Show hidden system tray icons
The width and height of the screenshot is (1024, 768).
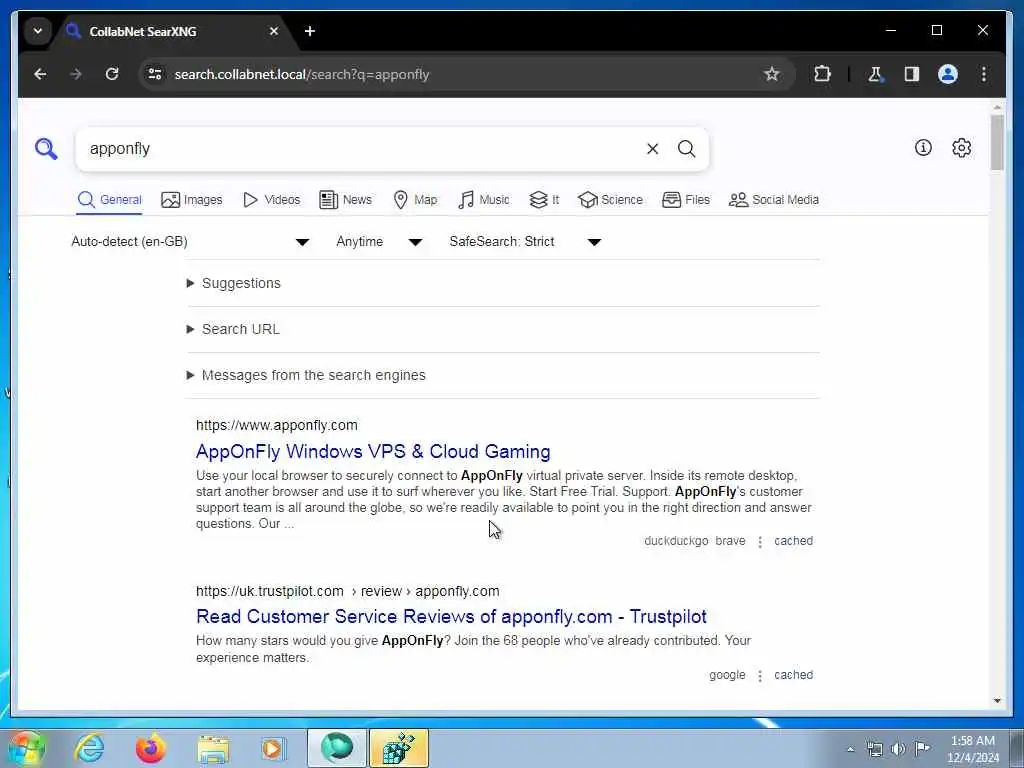click(850, 749)
